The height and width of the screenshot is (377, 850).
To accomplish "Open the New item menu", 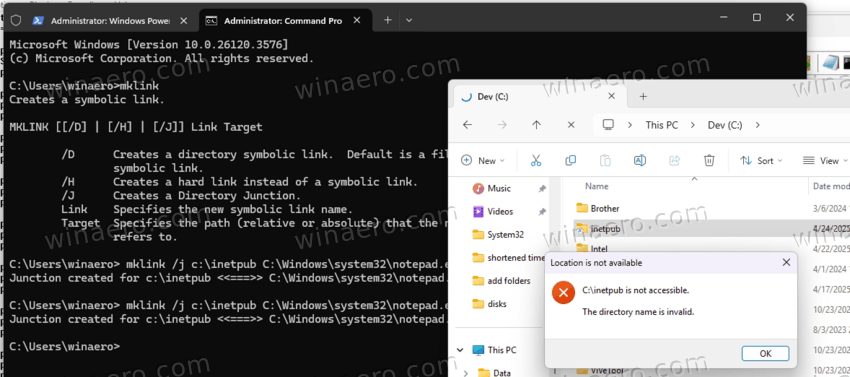I will [482, 161].
